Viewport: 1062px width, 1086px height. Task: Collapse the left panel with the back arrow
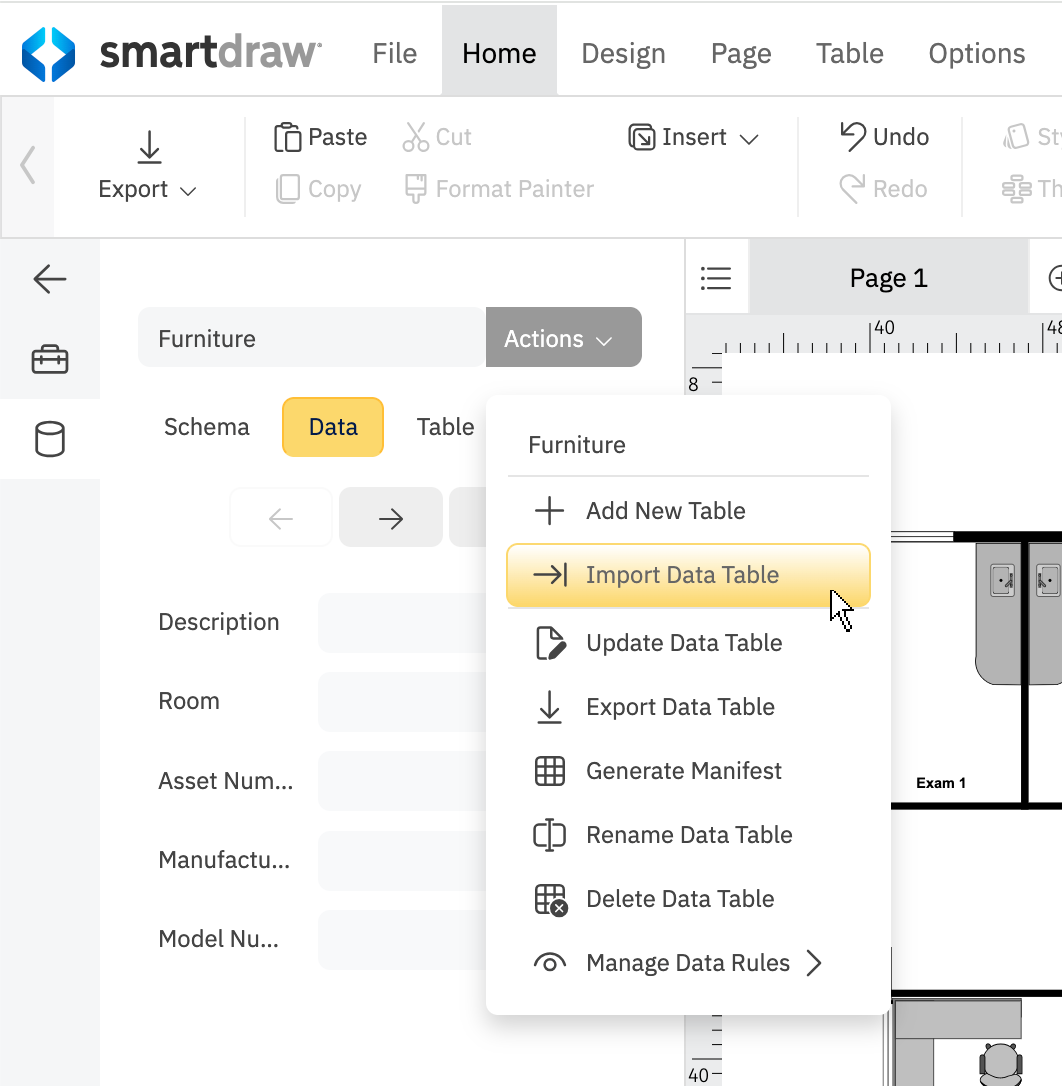[x=49, y=279]
